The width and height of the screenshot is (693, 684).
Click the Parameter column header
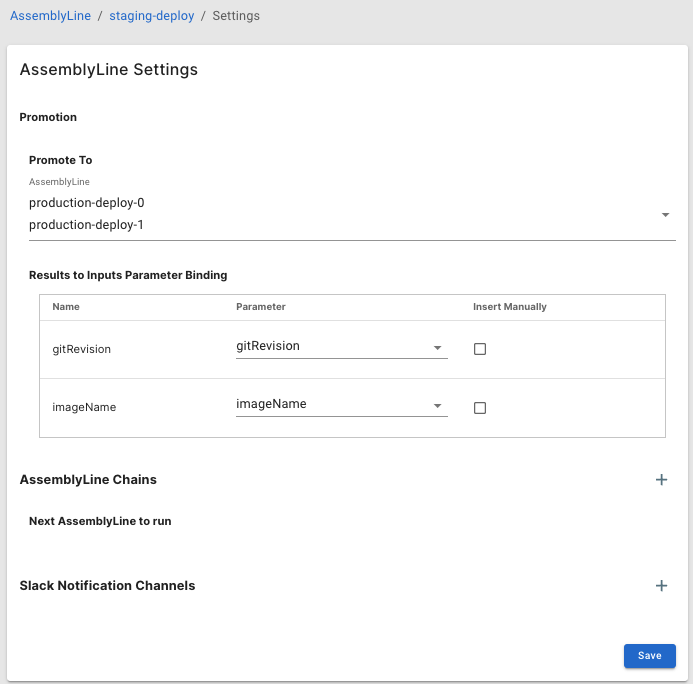(x=261, y=307)
